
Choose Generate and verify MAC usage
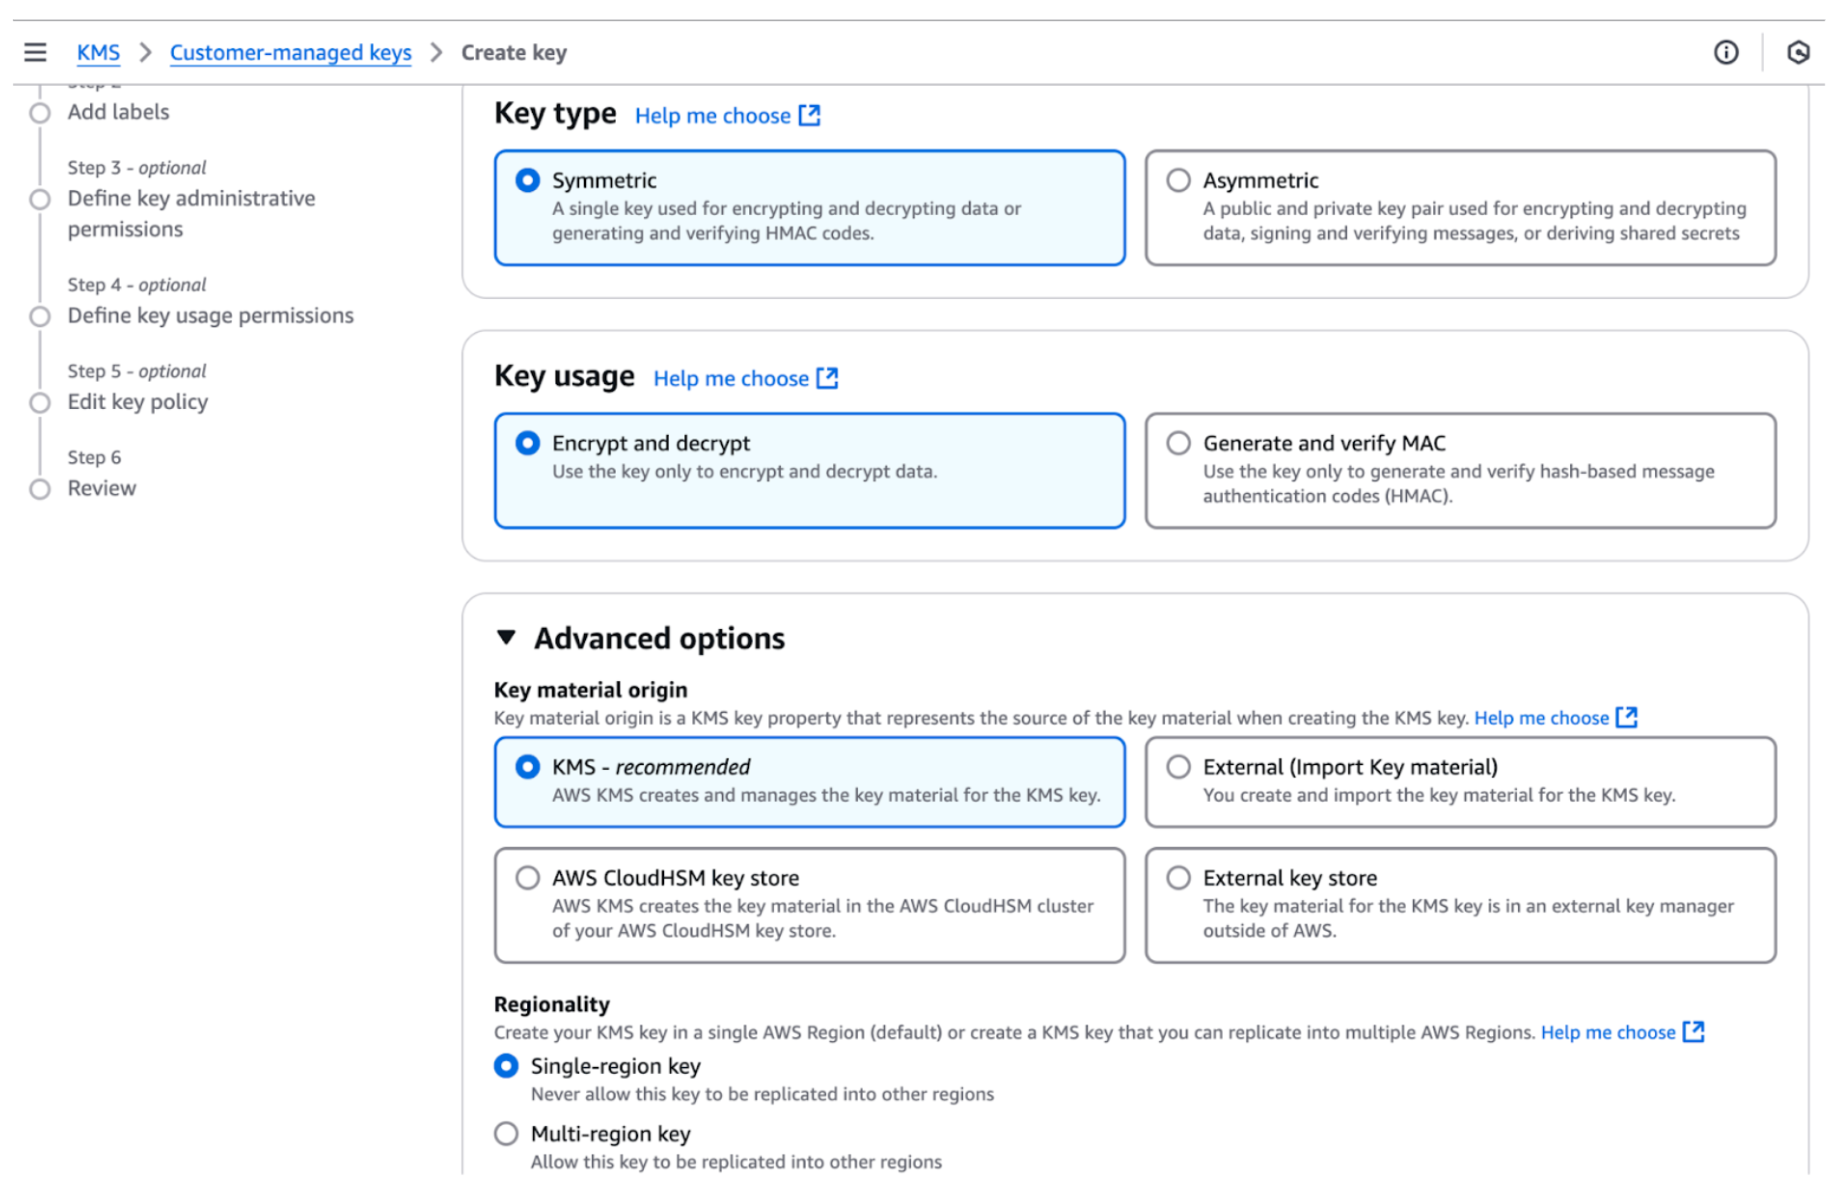(1178, 443)
